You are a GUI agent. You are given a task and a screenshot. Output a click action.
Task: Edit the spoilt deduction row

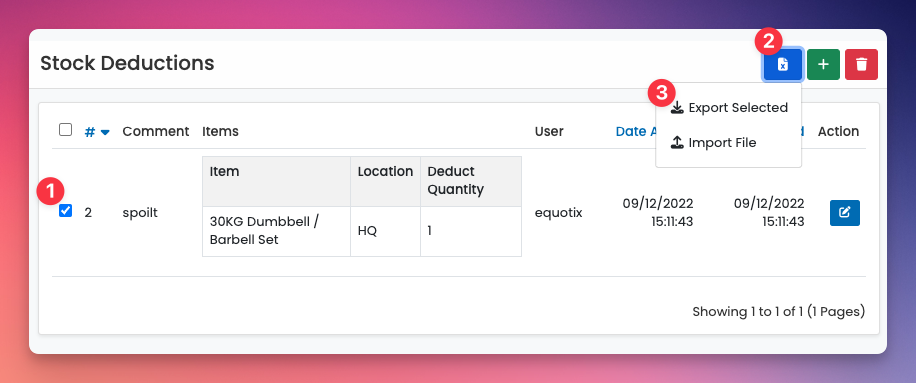coord(845,213)
